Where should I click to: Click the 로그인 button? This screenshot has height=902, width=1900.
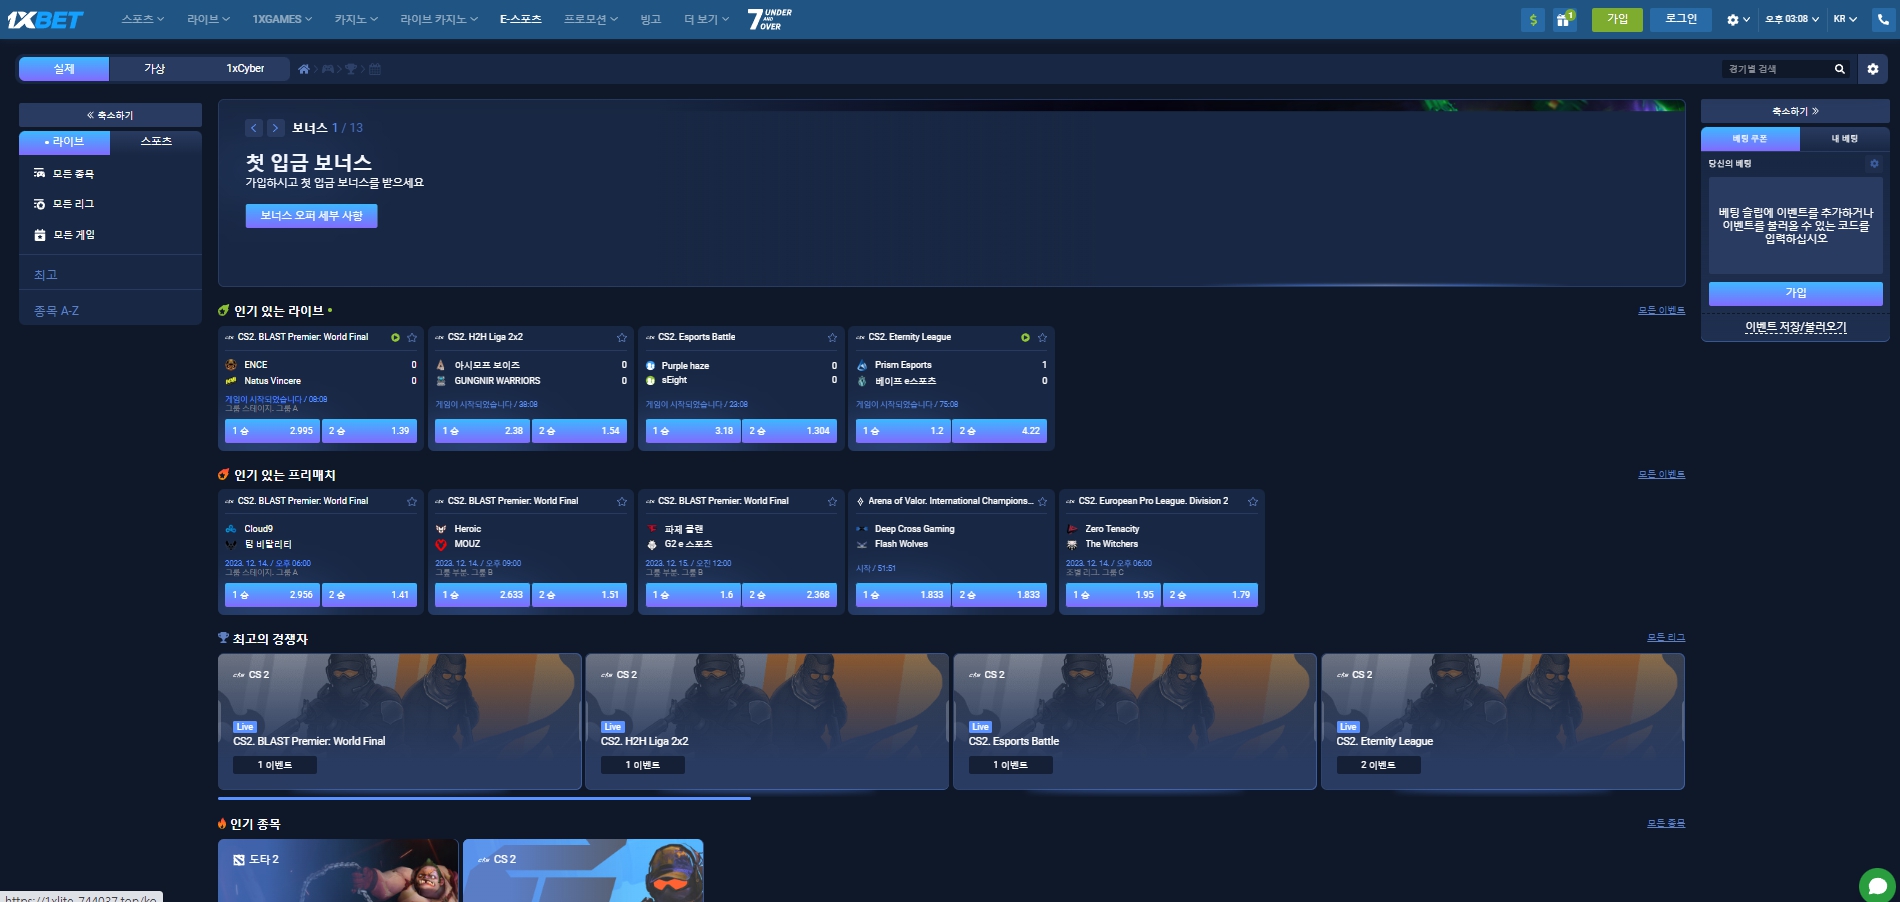pyautogui.click(x=1681, y=19)
